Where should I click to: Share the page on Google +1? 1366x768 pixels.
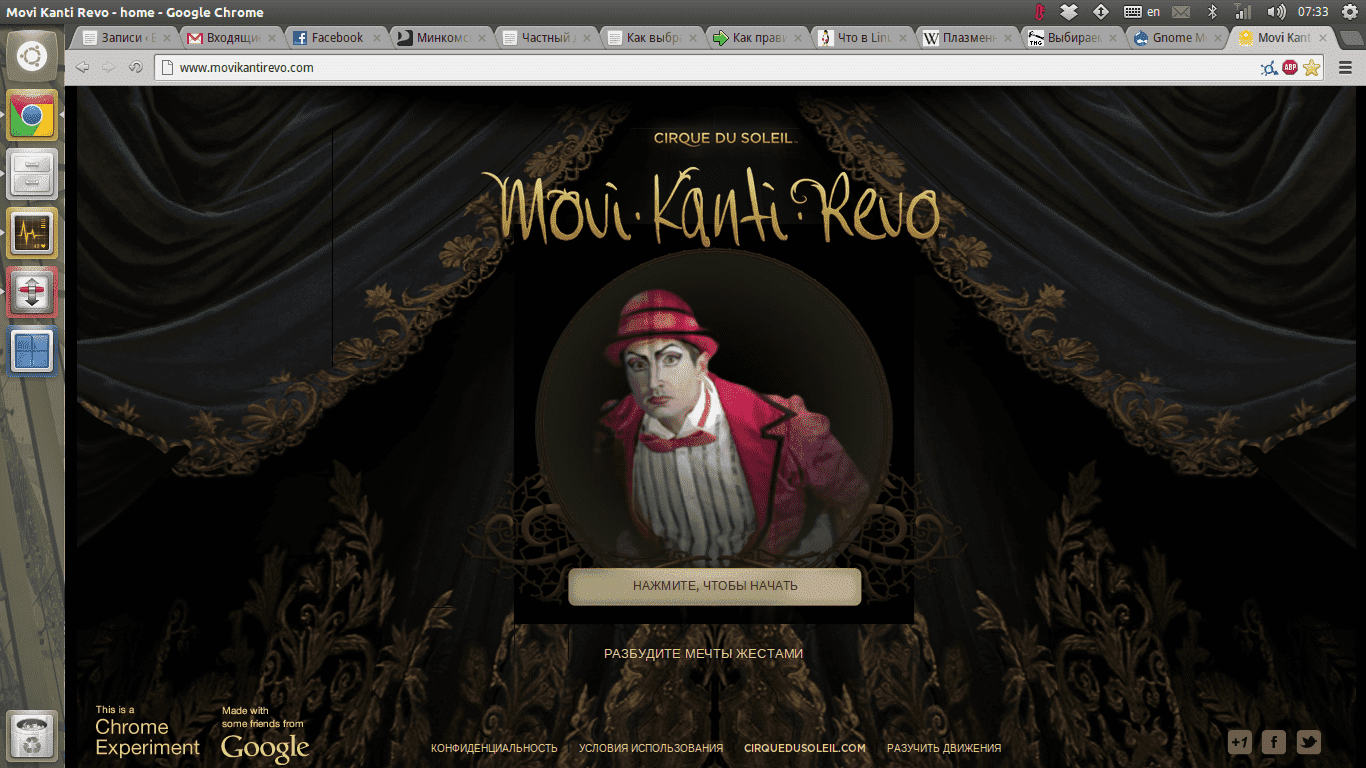click(x=1239, y=742)
